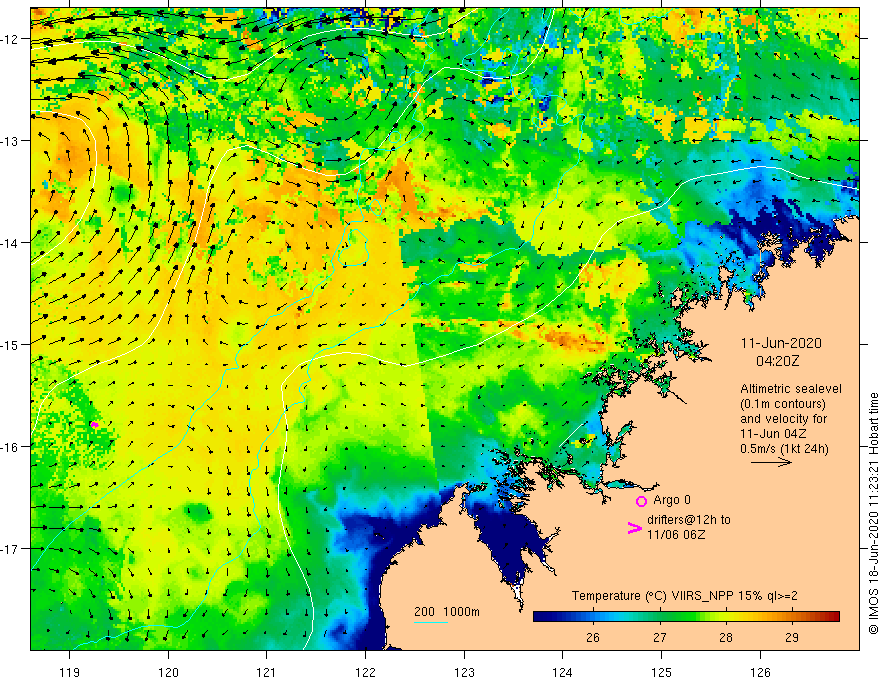Click the longitude label '126'
The height and width of the screenshot is (680, 880).
click(x=760, y=672)
